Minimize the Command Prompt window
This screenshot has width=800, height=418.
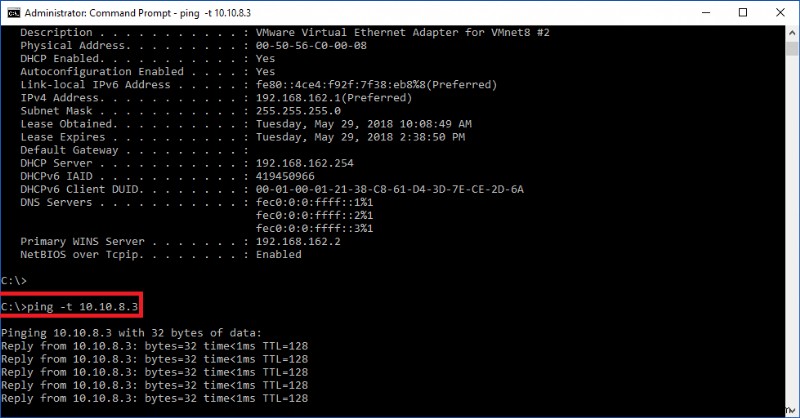tap(696, 12)
